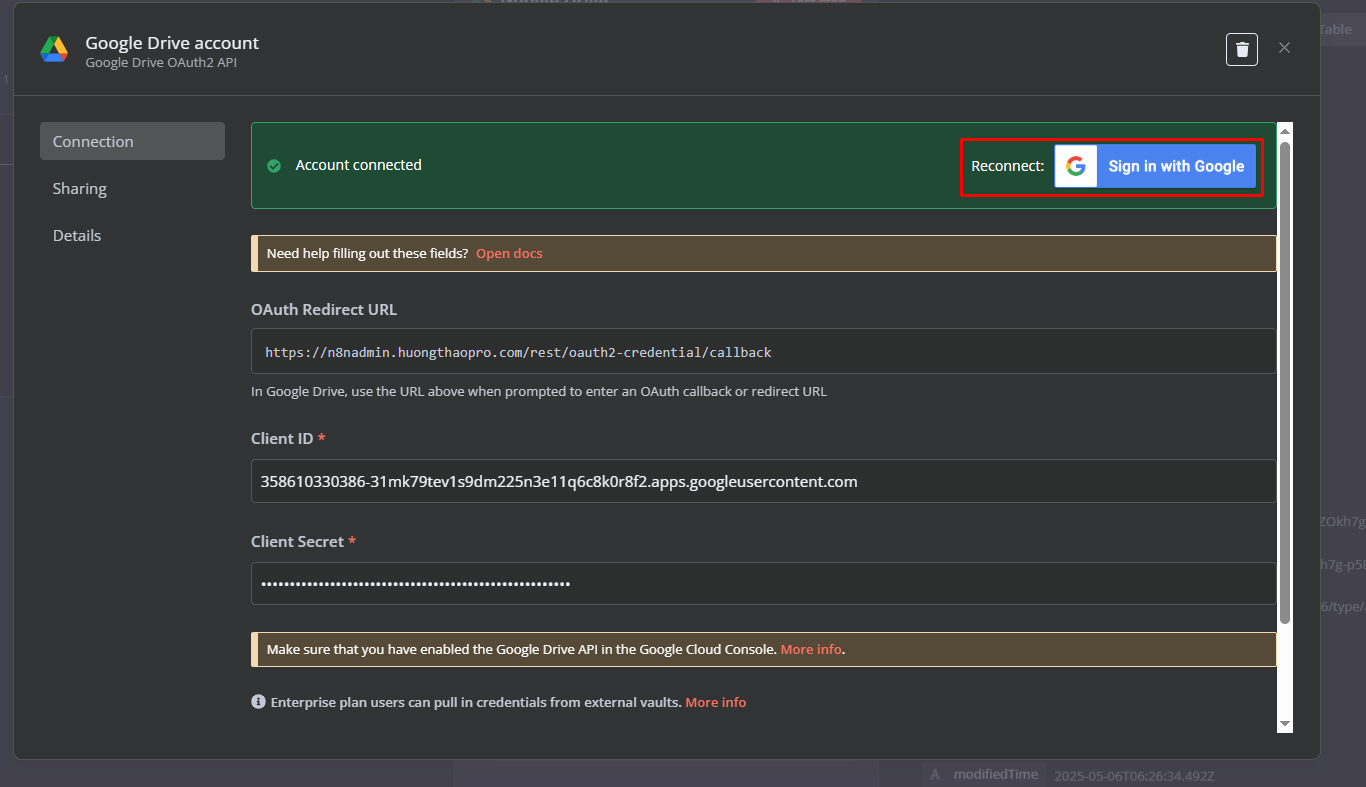Screen dimensions: 1366x787
Task: Close the Google Drive account dialog
Action: pyautogui.click(x=1285, y=48)
